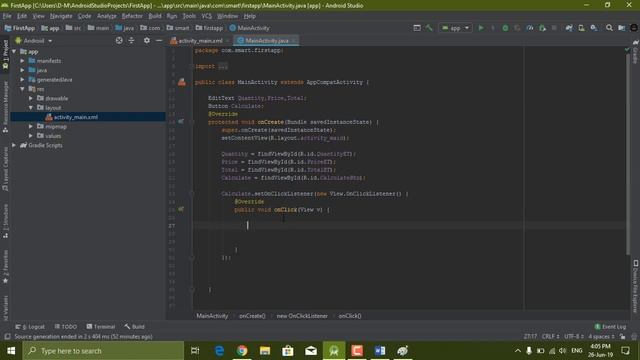
Task: Open the TODO tool window button
Action: point(66,327)
